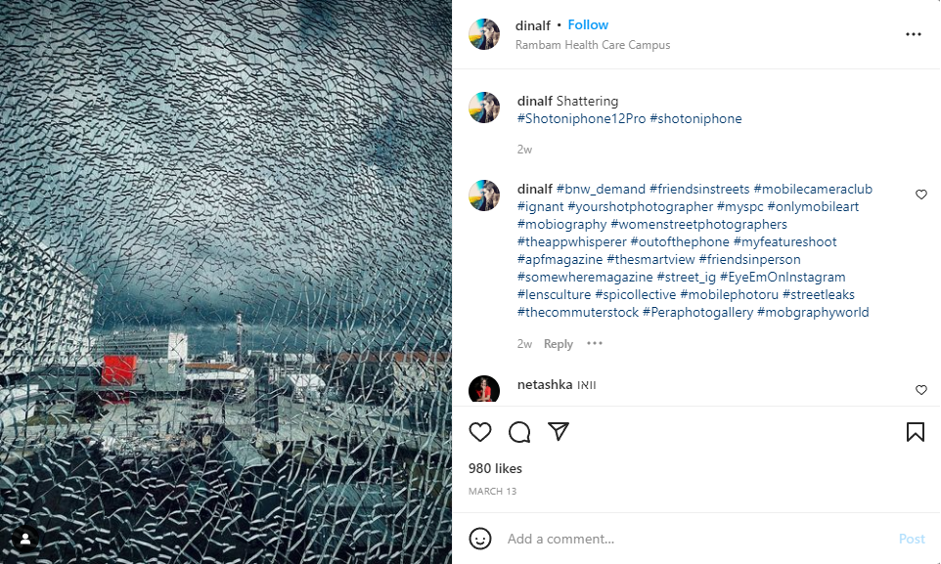Like netashka's comment

[921, 390]
